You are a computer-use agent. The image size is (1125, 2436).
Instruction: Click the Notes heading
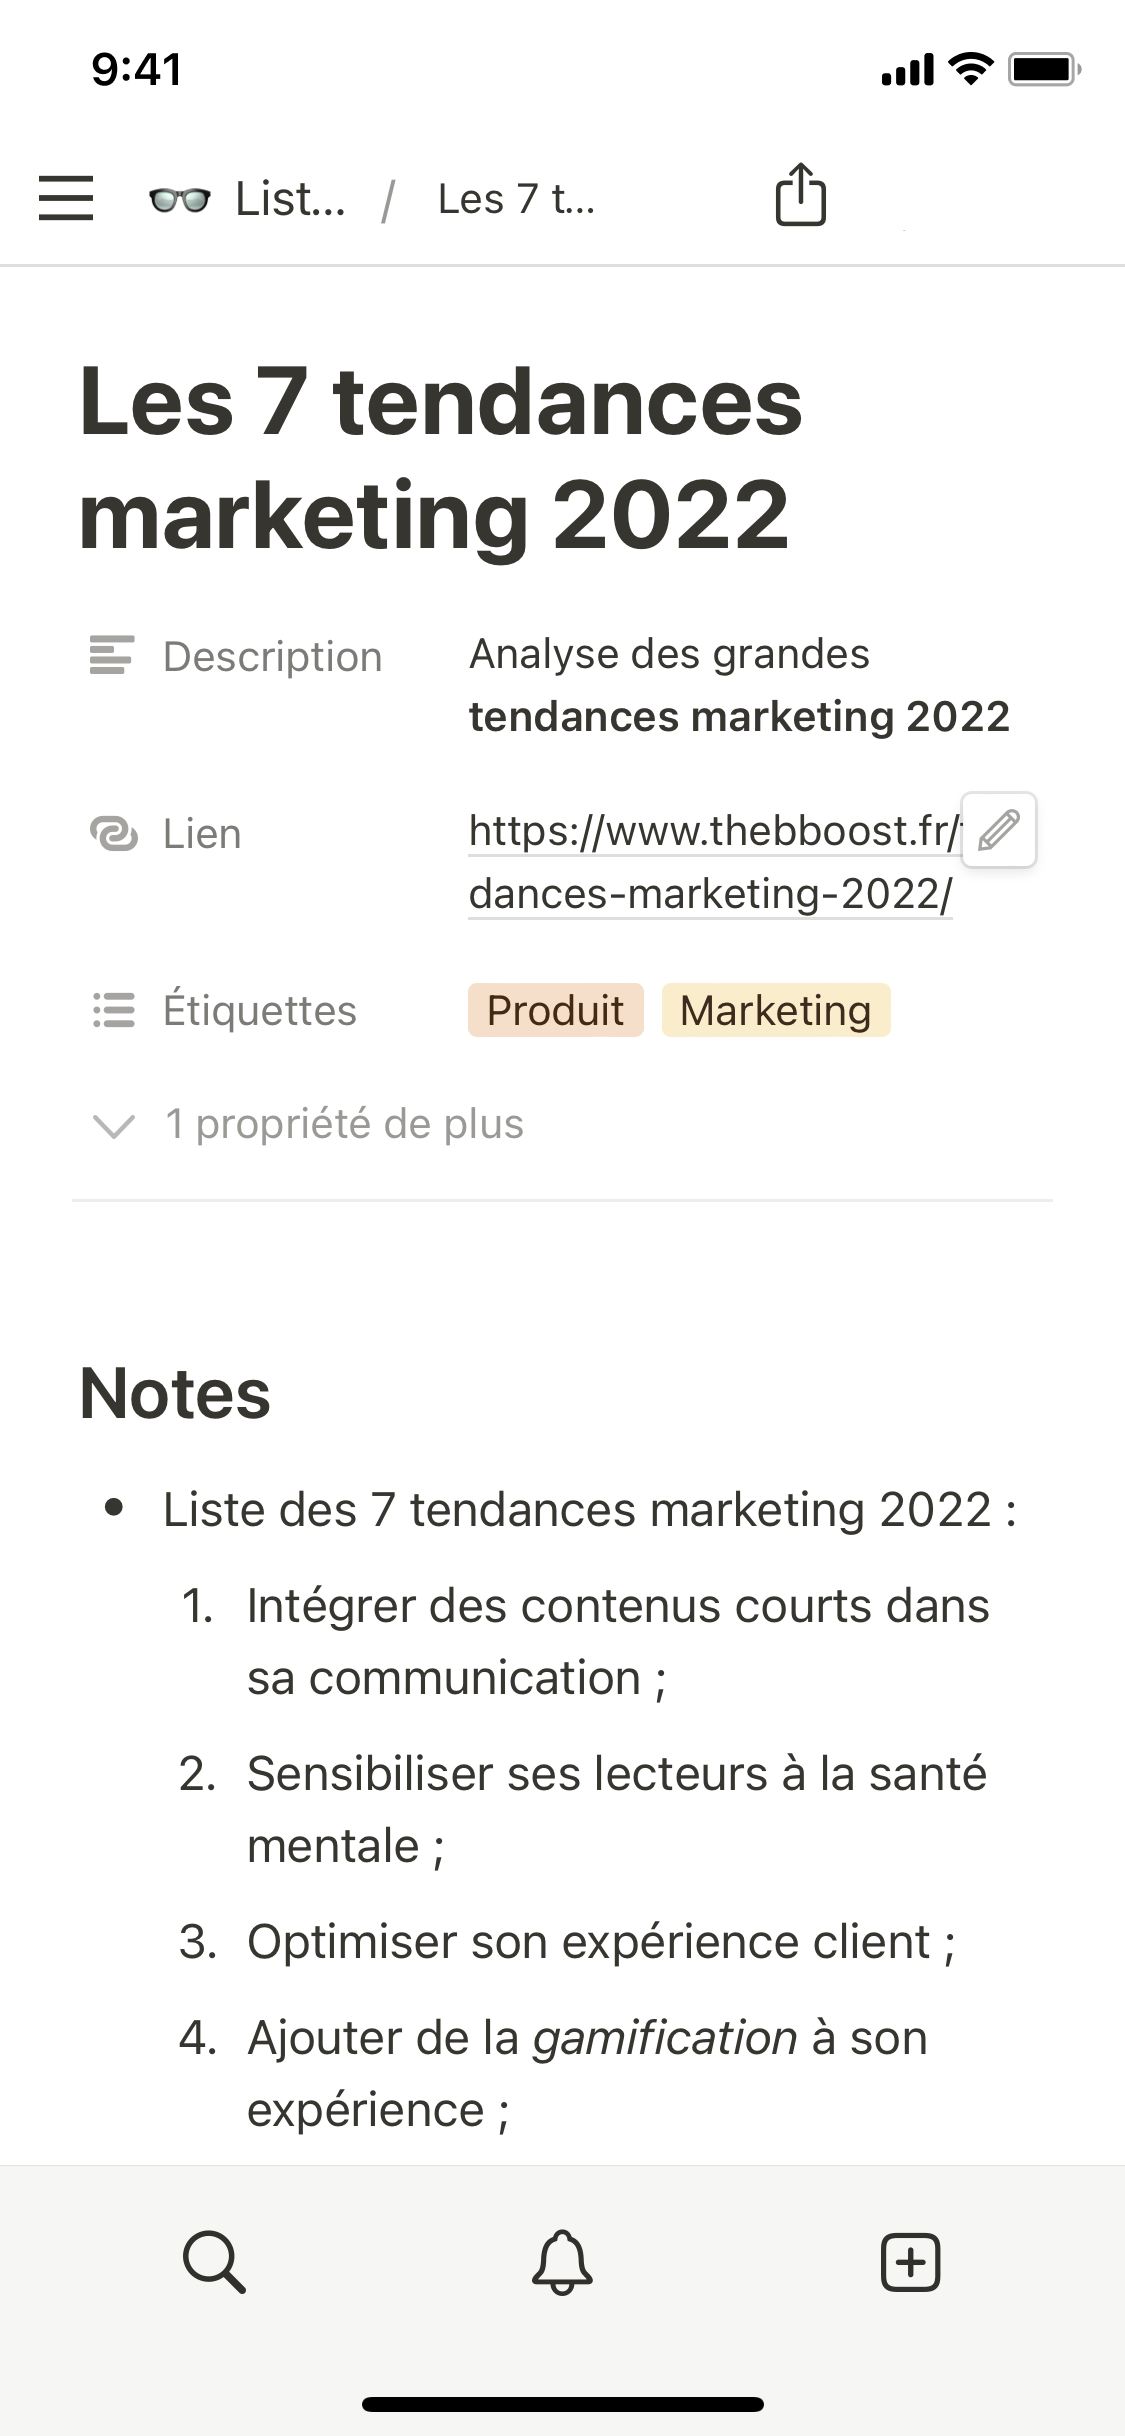click(x=175, y=1393)
